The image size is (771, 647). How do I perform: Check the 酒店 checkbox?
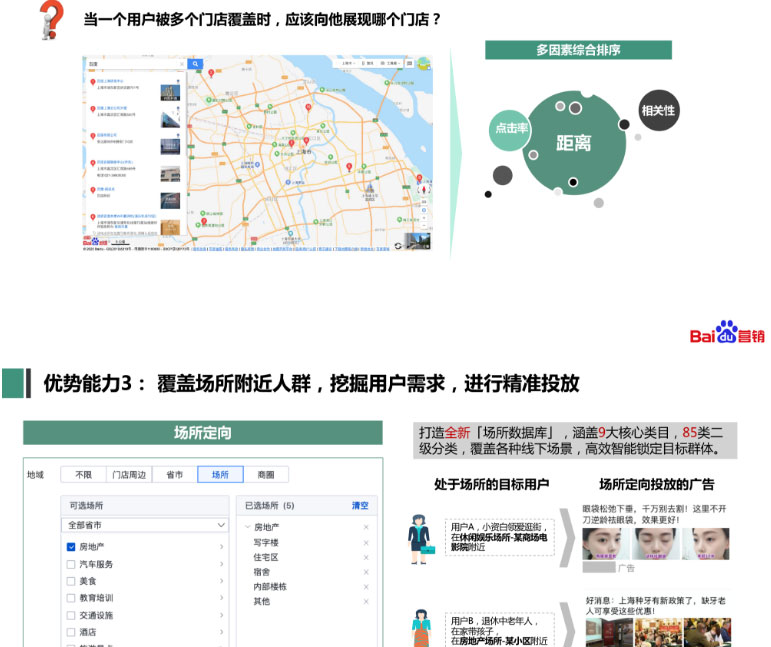pos(71,632)
